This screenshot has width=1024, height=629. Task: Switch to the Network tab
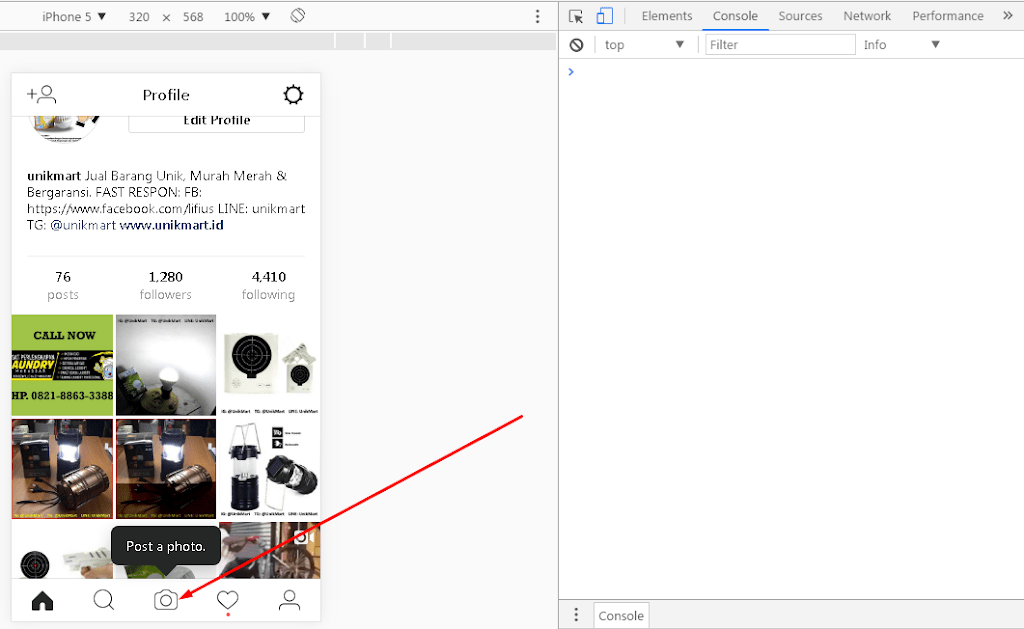tap(866, 16)
